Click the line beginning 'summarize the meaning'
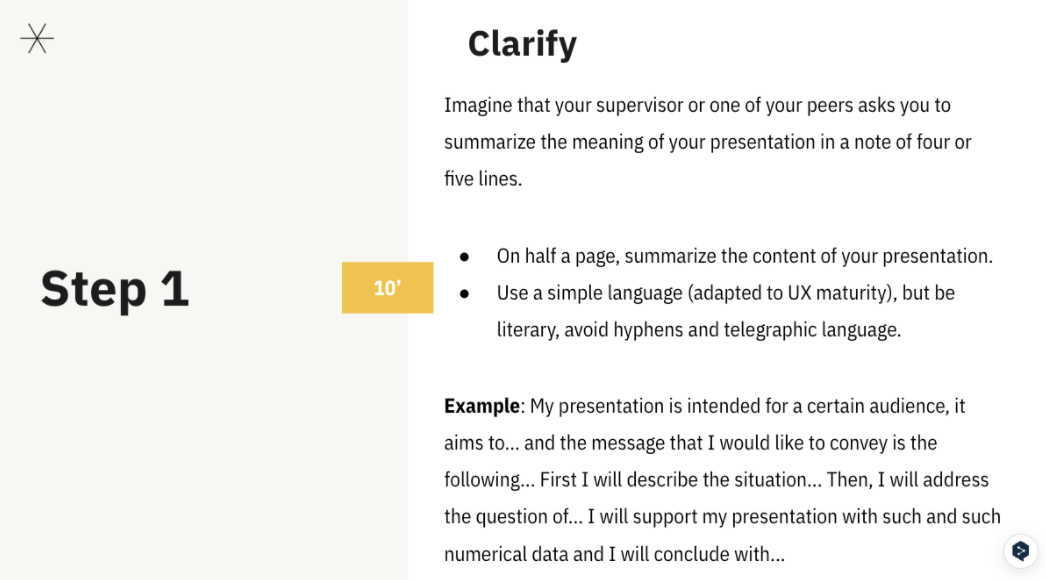The image size is (1046, 580). [x=707, y=142]
